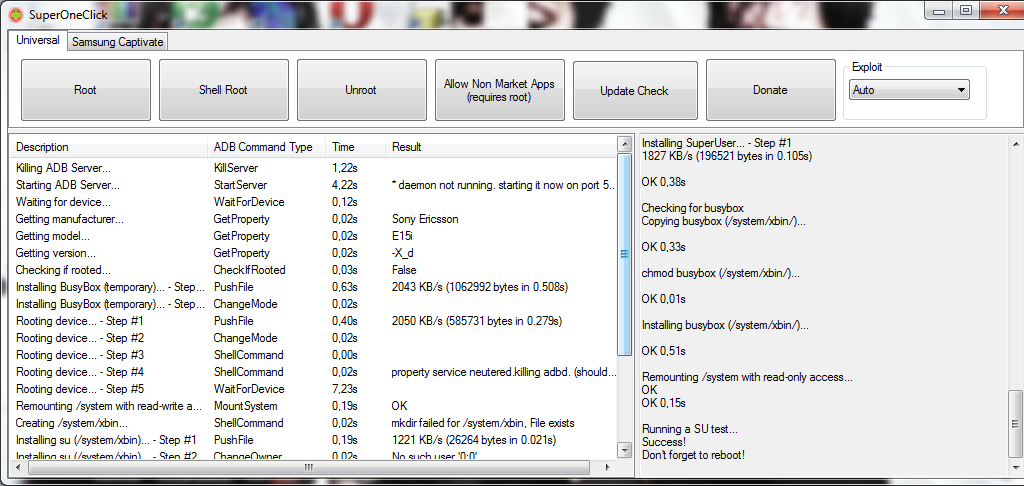Click the table's vertical scrollbar up arrow

point(624,144)
